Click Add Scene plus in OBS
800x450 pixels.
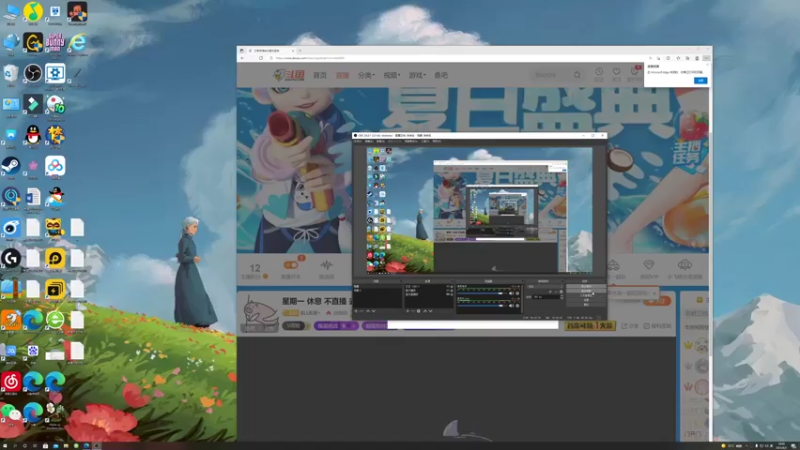[356, 311]
